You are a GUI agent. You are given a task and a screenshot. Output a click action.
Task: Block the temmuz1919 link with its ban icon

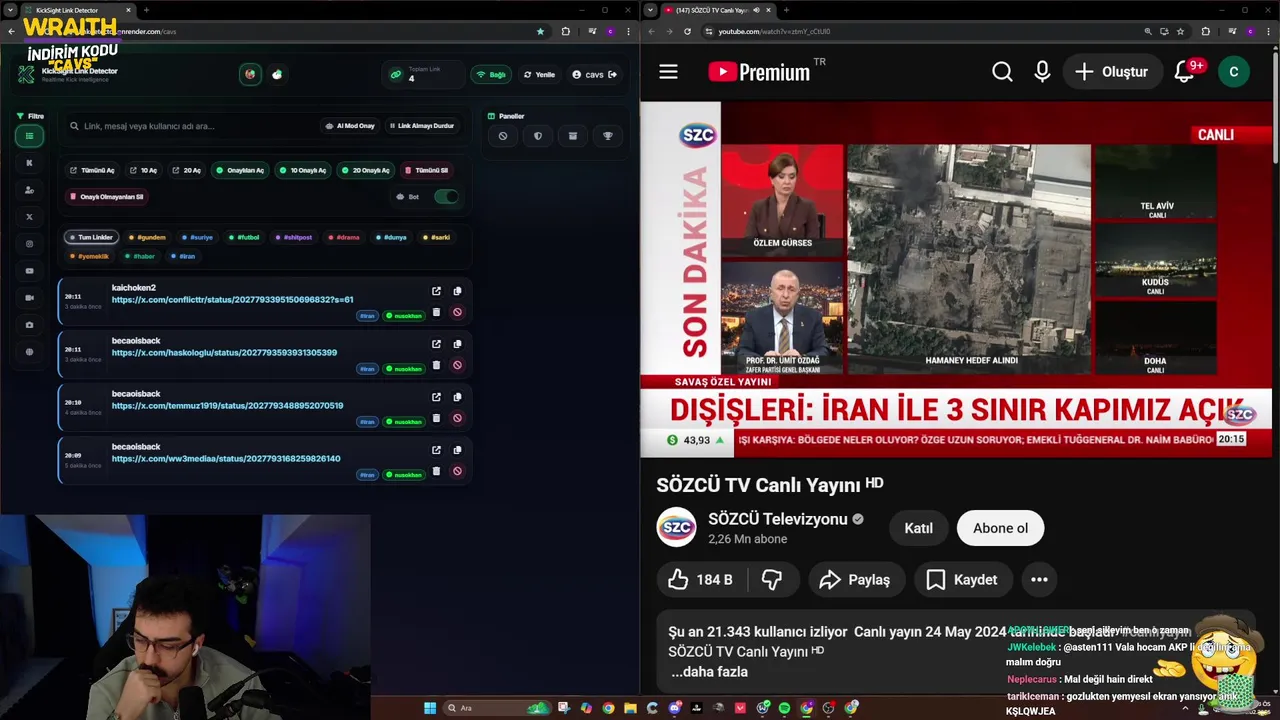pyautogui.click(x=457, y=418)
